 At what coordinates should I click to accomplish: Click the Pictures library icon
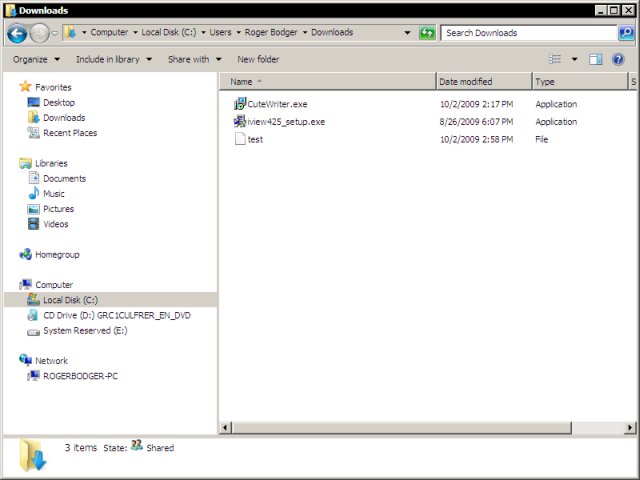pyautogui.click(x=33, y=209)
